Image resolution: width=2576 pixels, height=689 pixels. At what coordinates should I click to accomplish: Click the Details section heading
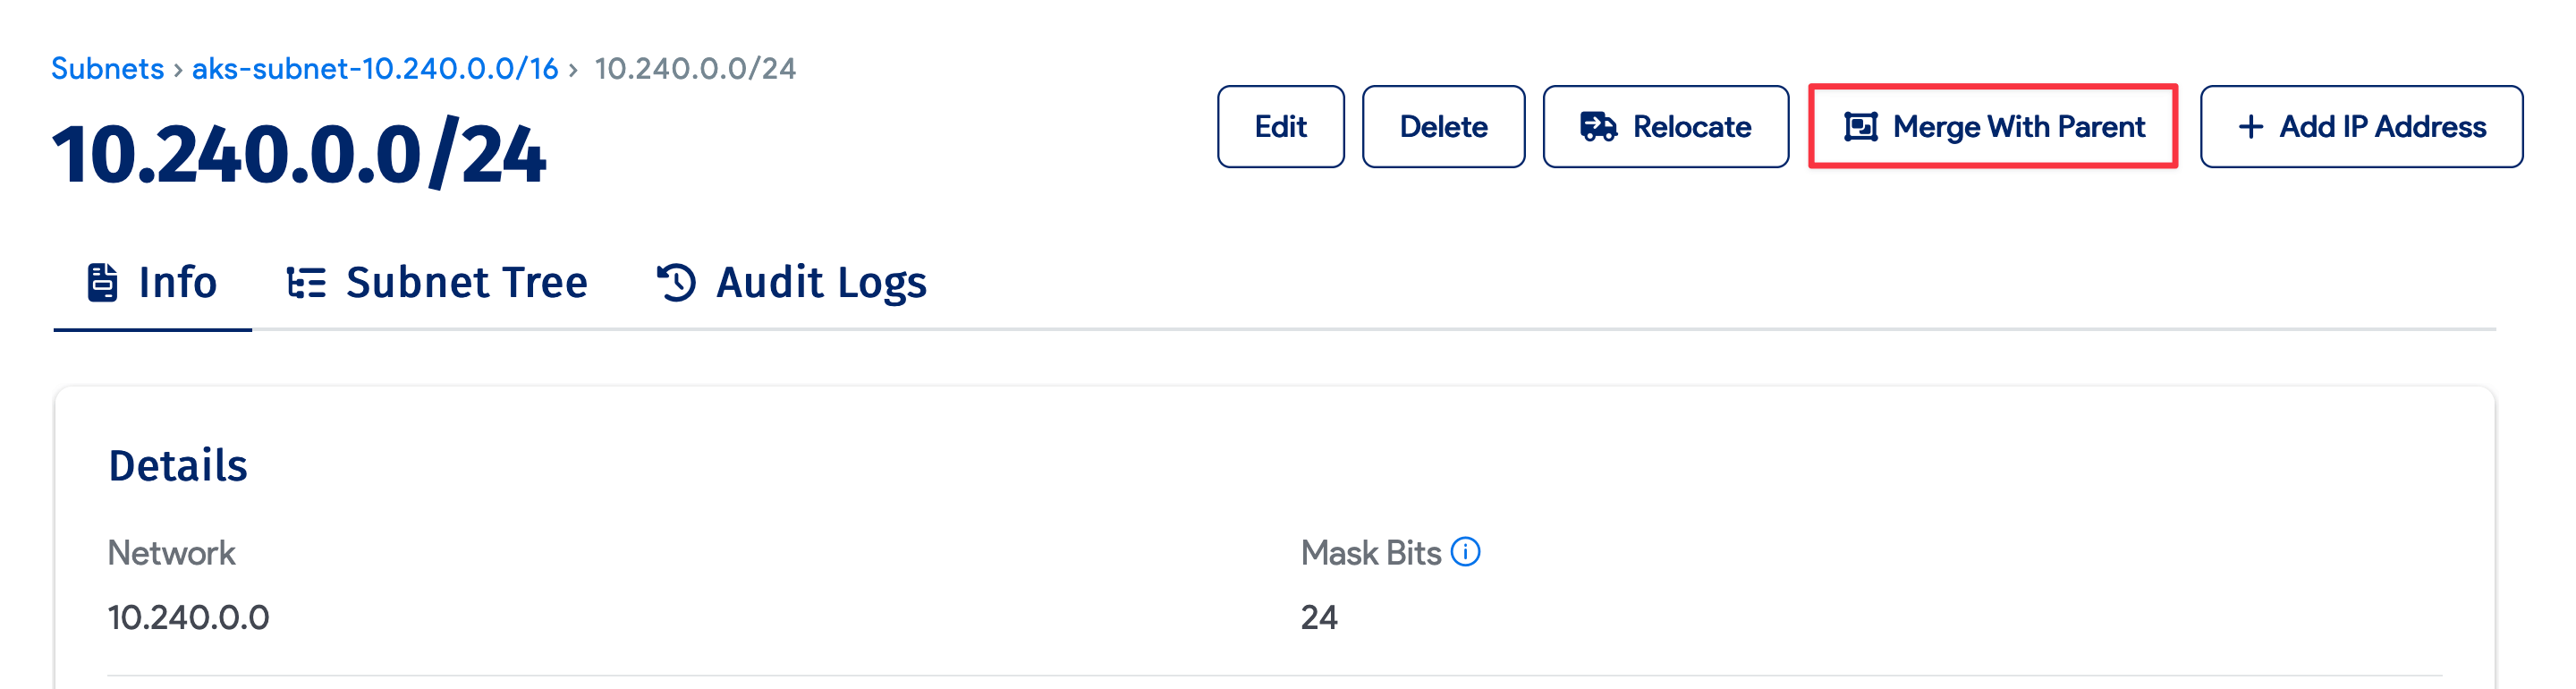178,466
